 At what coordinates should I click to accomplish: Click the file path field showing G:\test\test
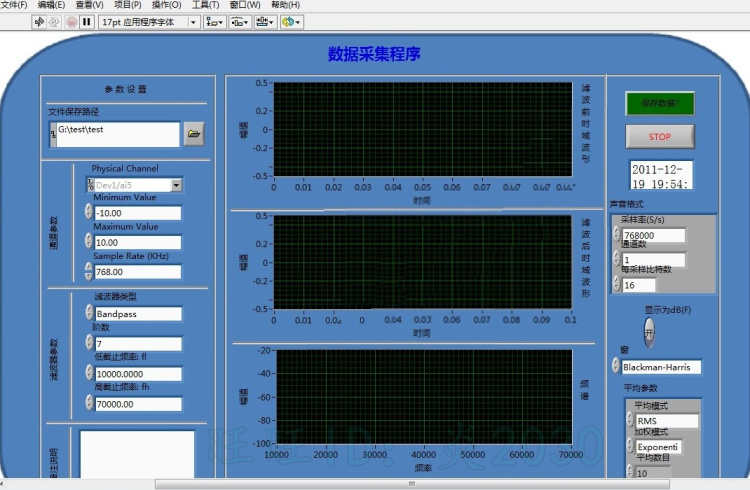click(x=118, y=134)
